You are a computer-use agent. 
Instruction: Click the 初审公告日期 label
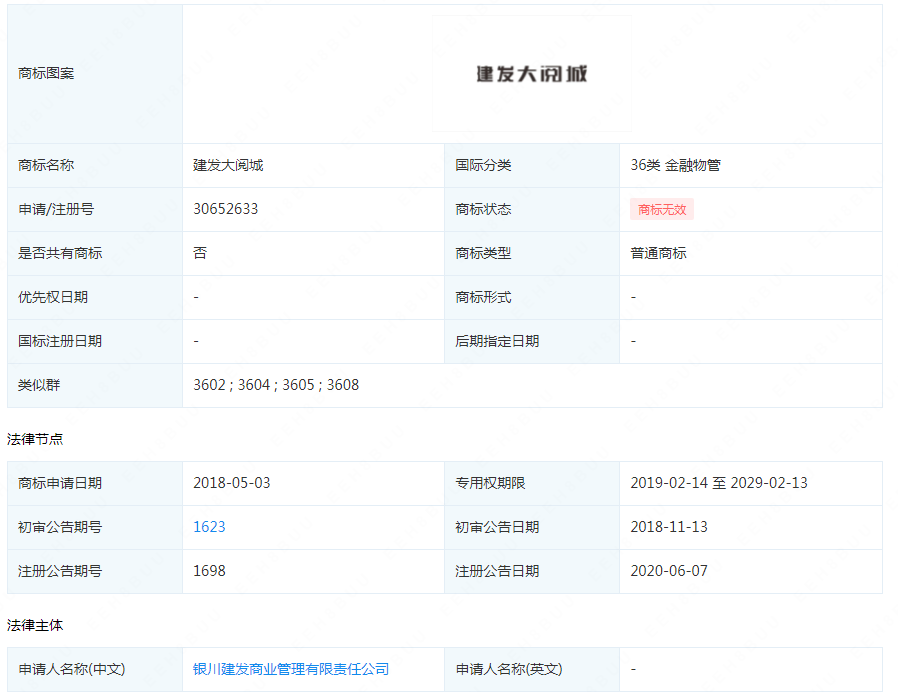497,527
